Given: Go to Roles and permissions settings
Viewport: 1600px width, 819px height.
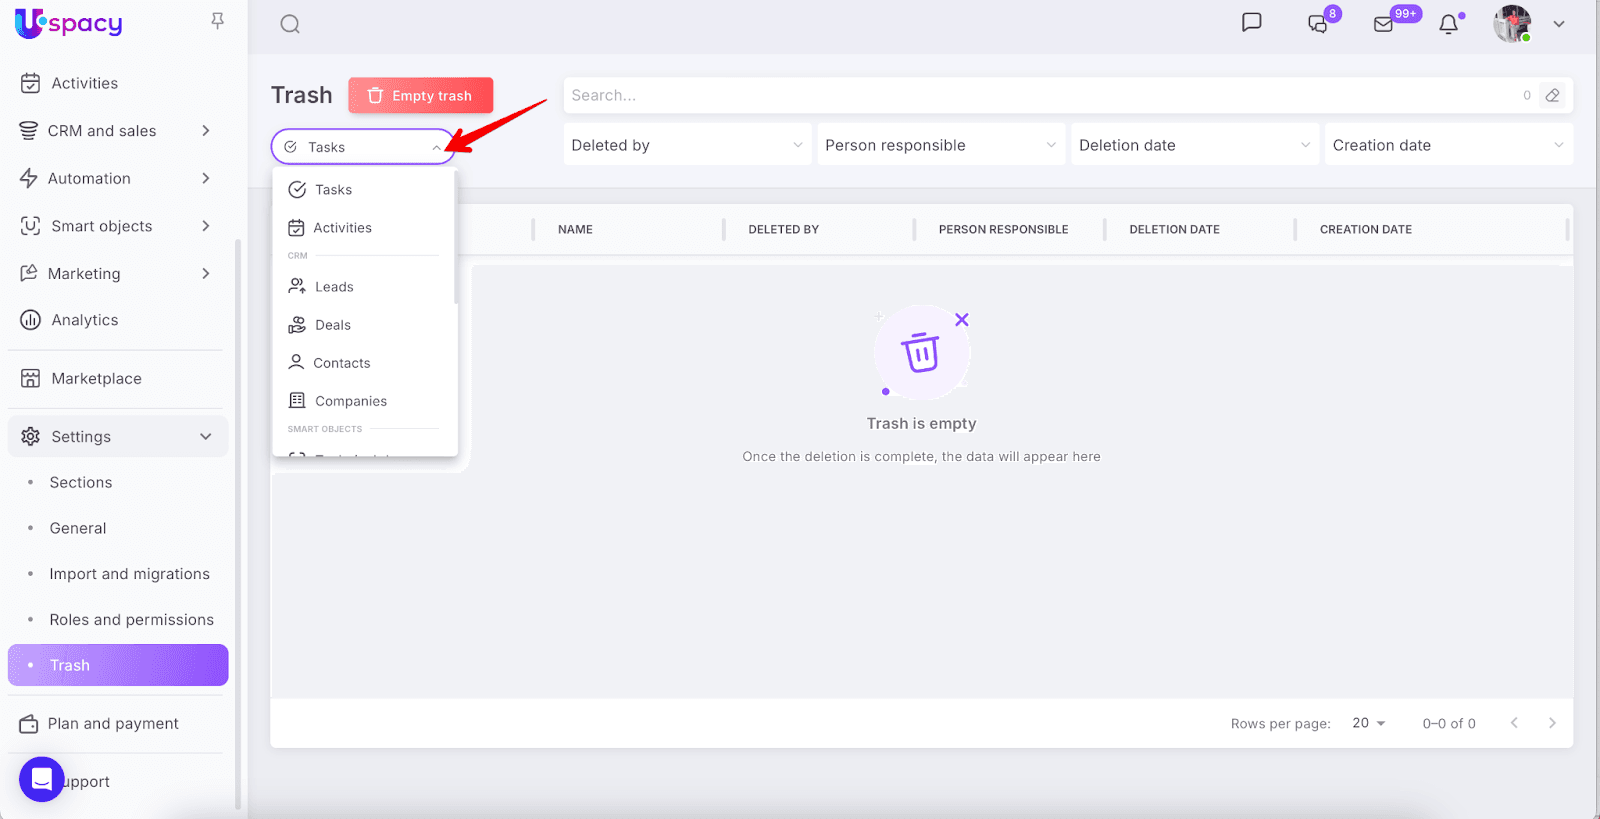Looking at the screenshot, I should (131, 620).
